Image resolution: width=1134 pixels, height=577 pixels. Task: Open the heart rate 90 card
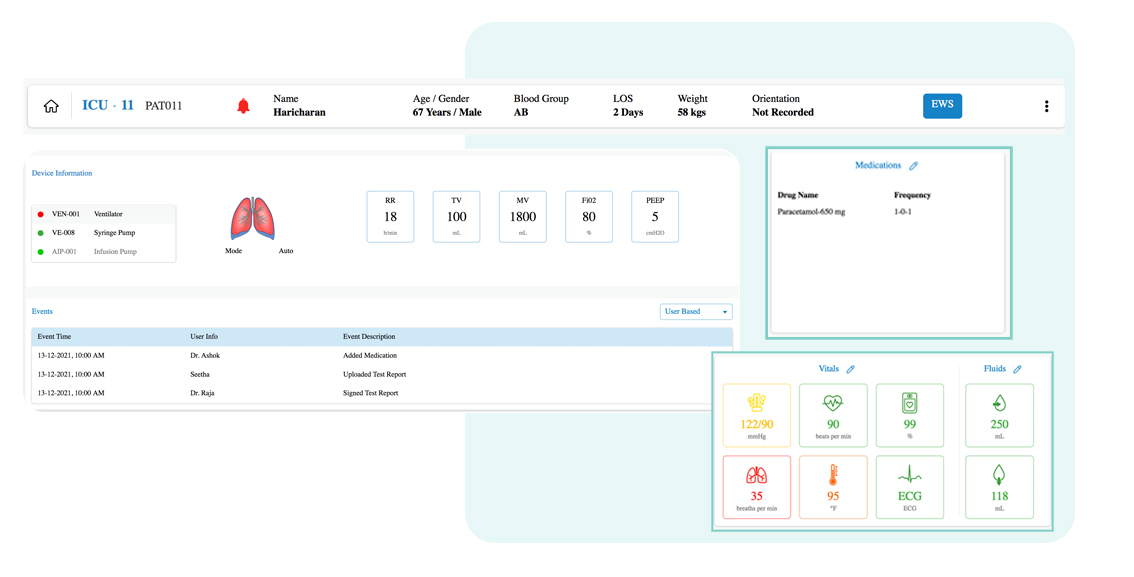pyautogui.click(x=833, y=416)
